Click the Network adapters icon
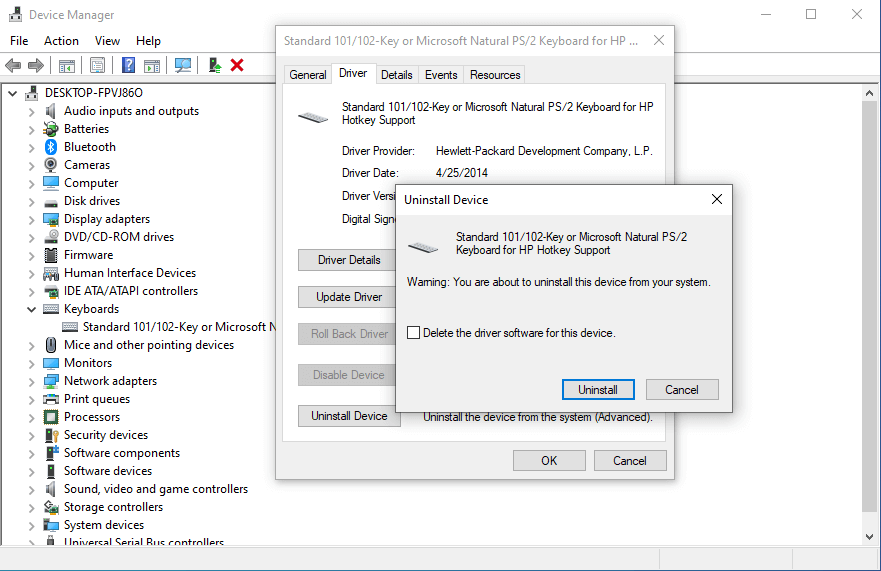The height and width of the screenshot is (571, 881). (x=51, y=381)
